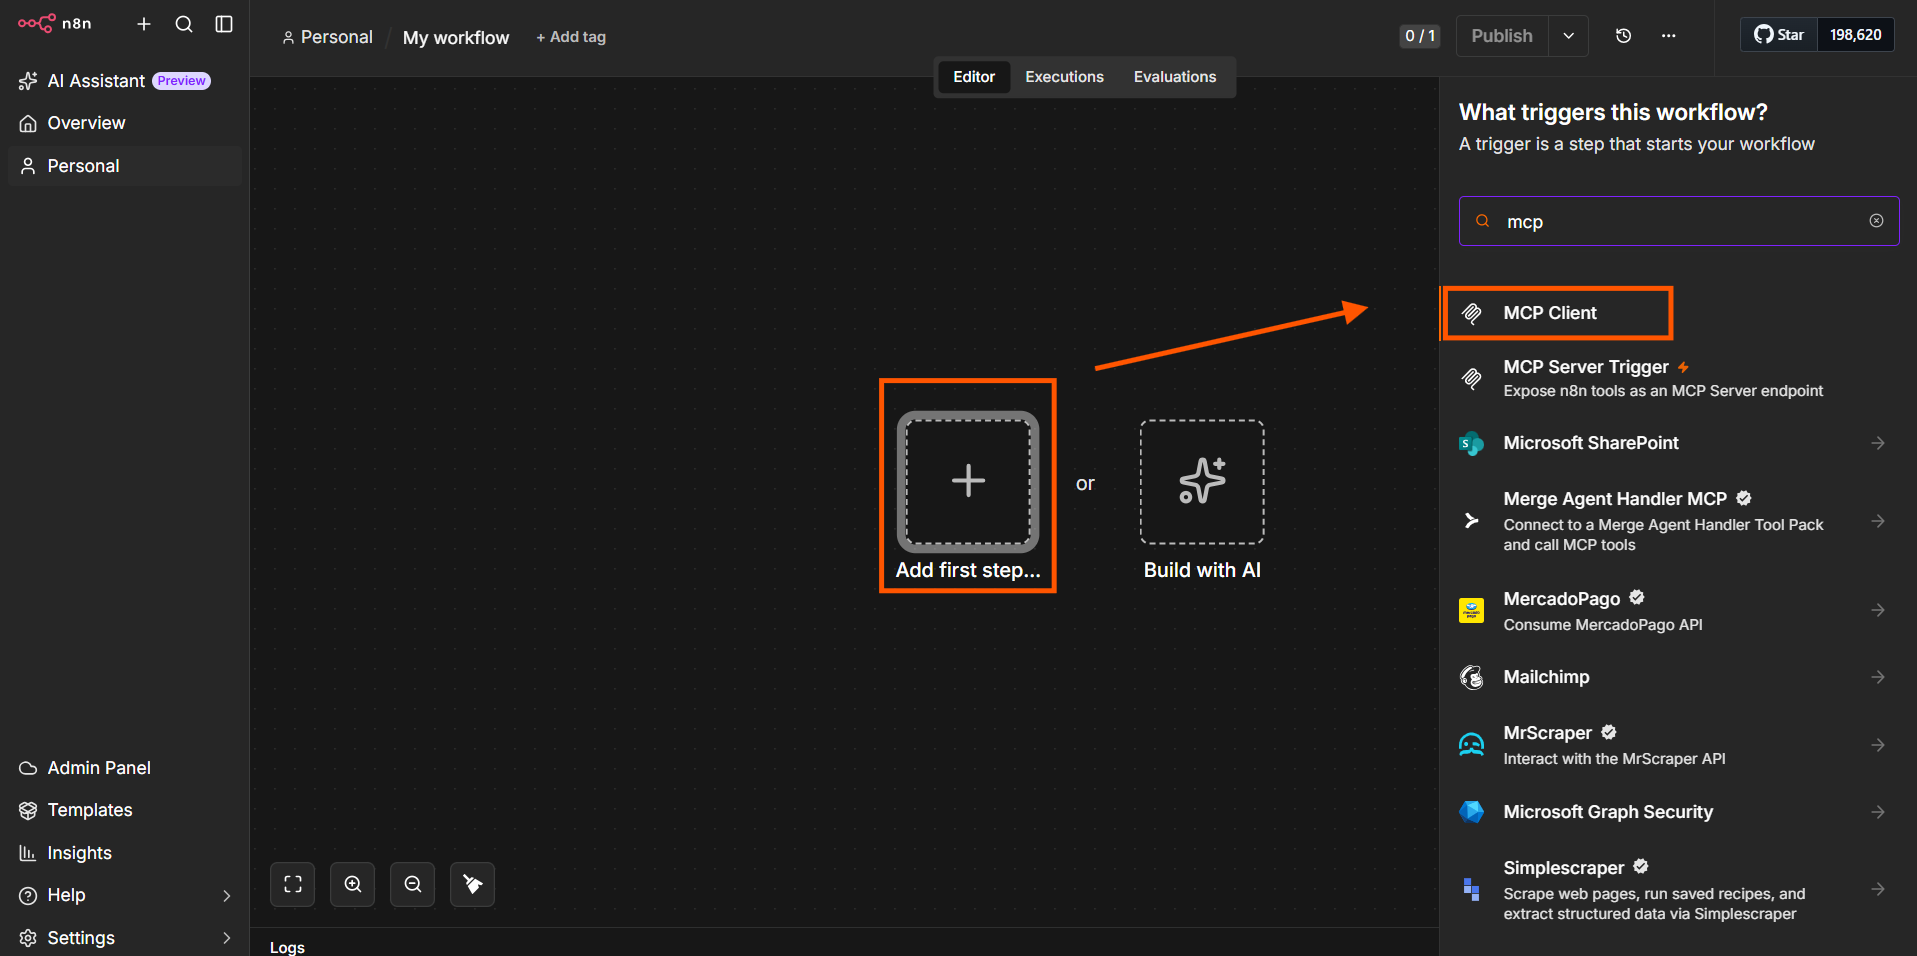Clear the mcp search text
The height and width of the screenshot is (956, 1917).
click(1876, 221)
